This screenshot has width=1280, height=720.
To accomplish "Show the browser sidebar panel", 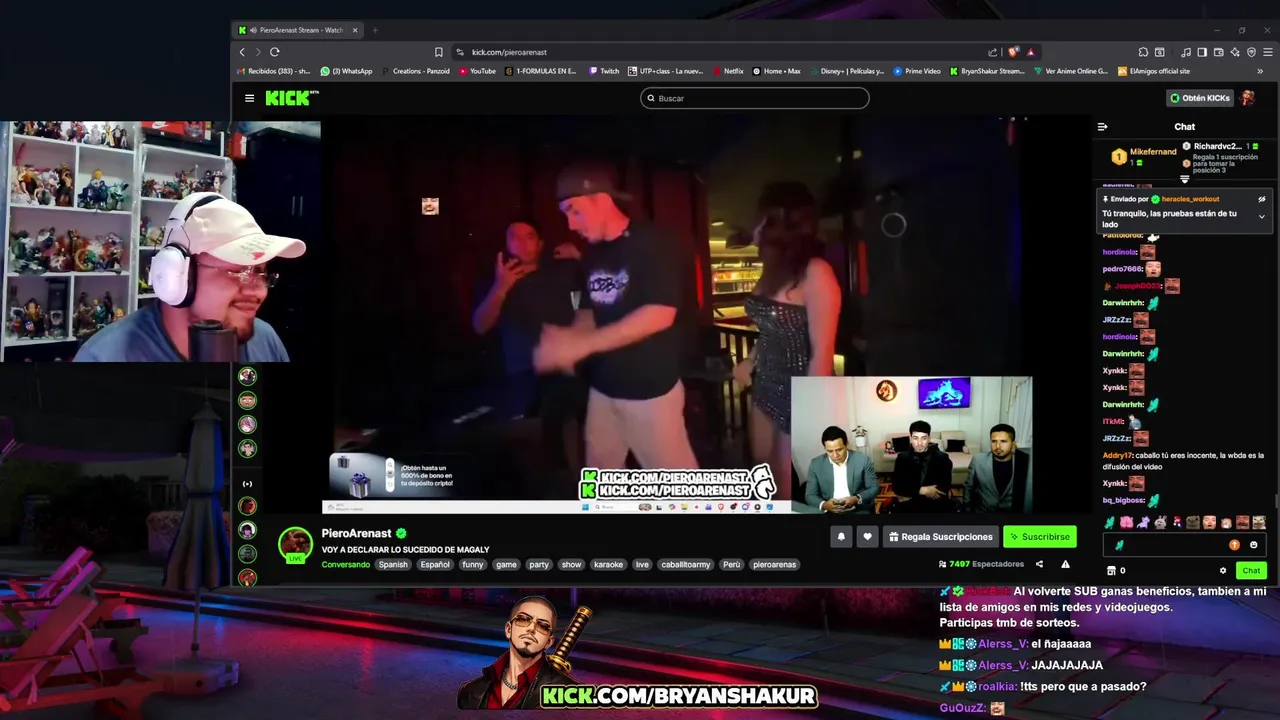I will tap(1202, 52).
